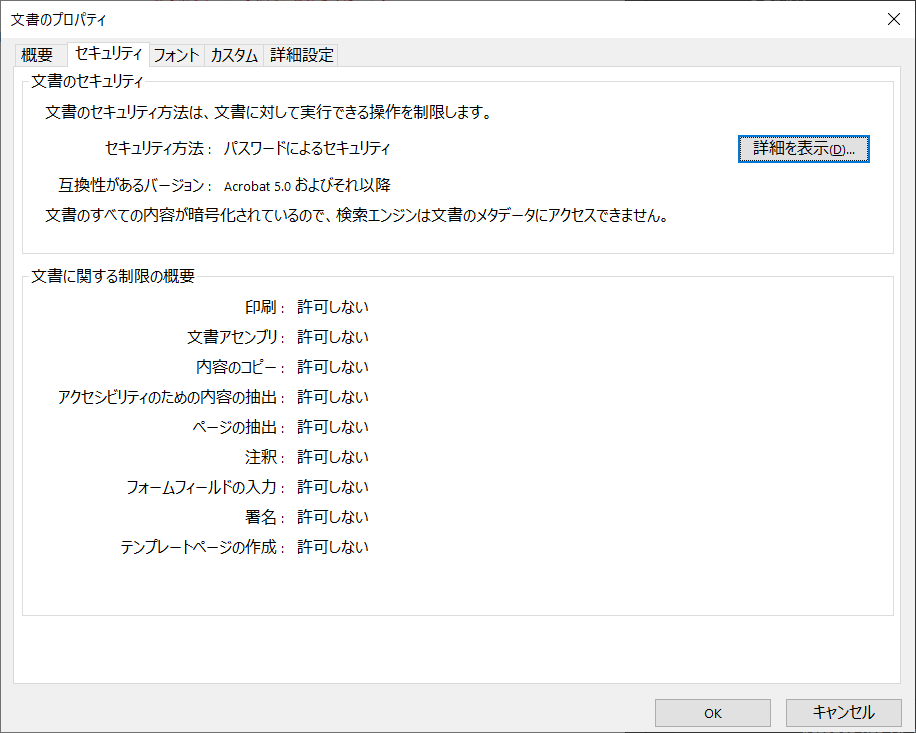The width and height of the screenshot is (916, 733).
Task: Click the encrypted metadata notice sentence
Action: click(x=357, y=216)
